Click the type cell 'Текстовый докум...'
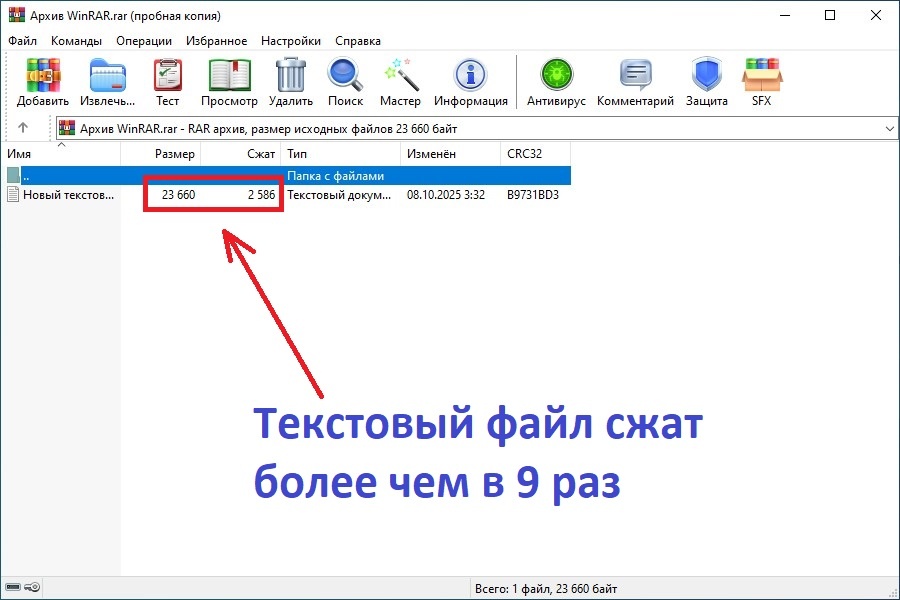The image size is (900, 600). [x=339, y=195]
